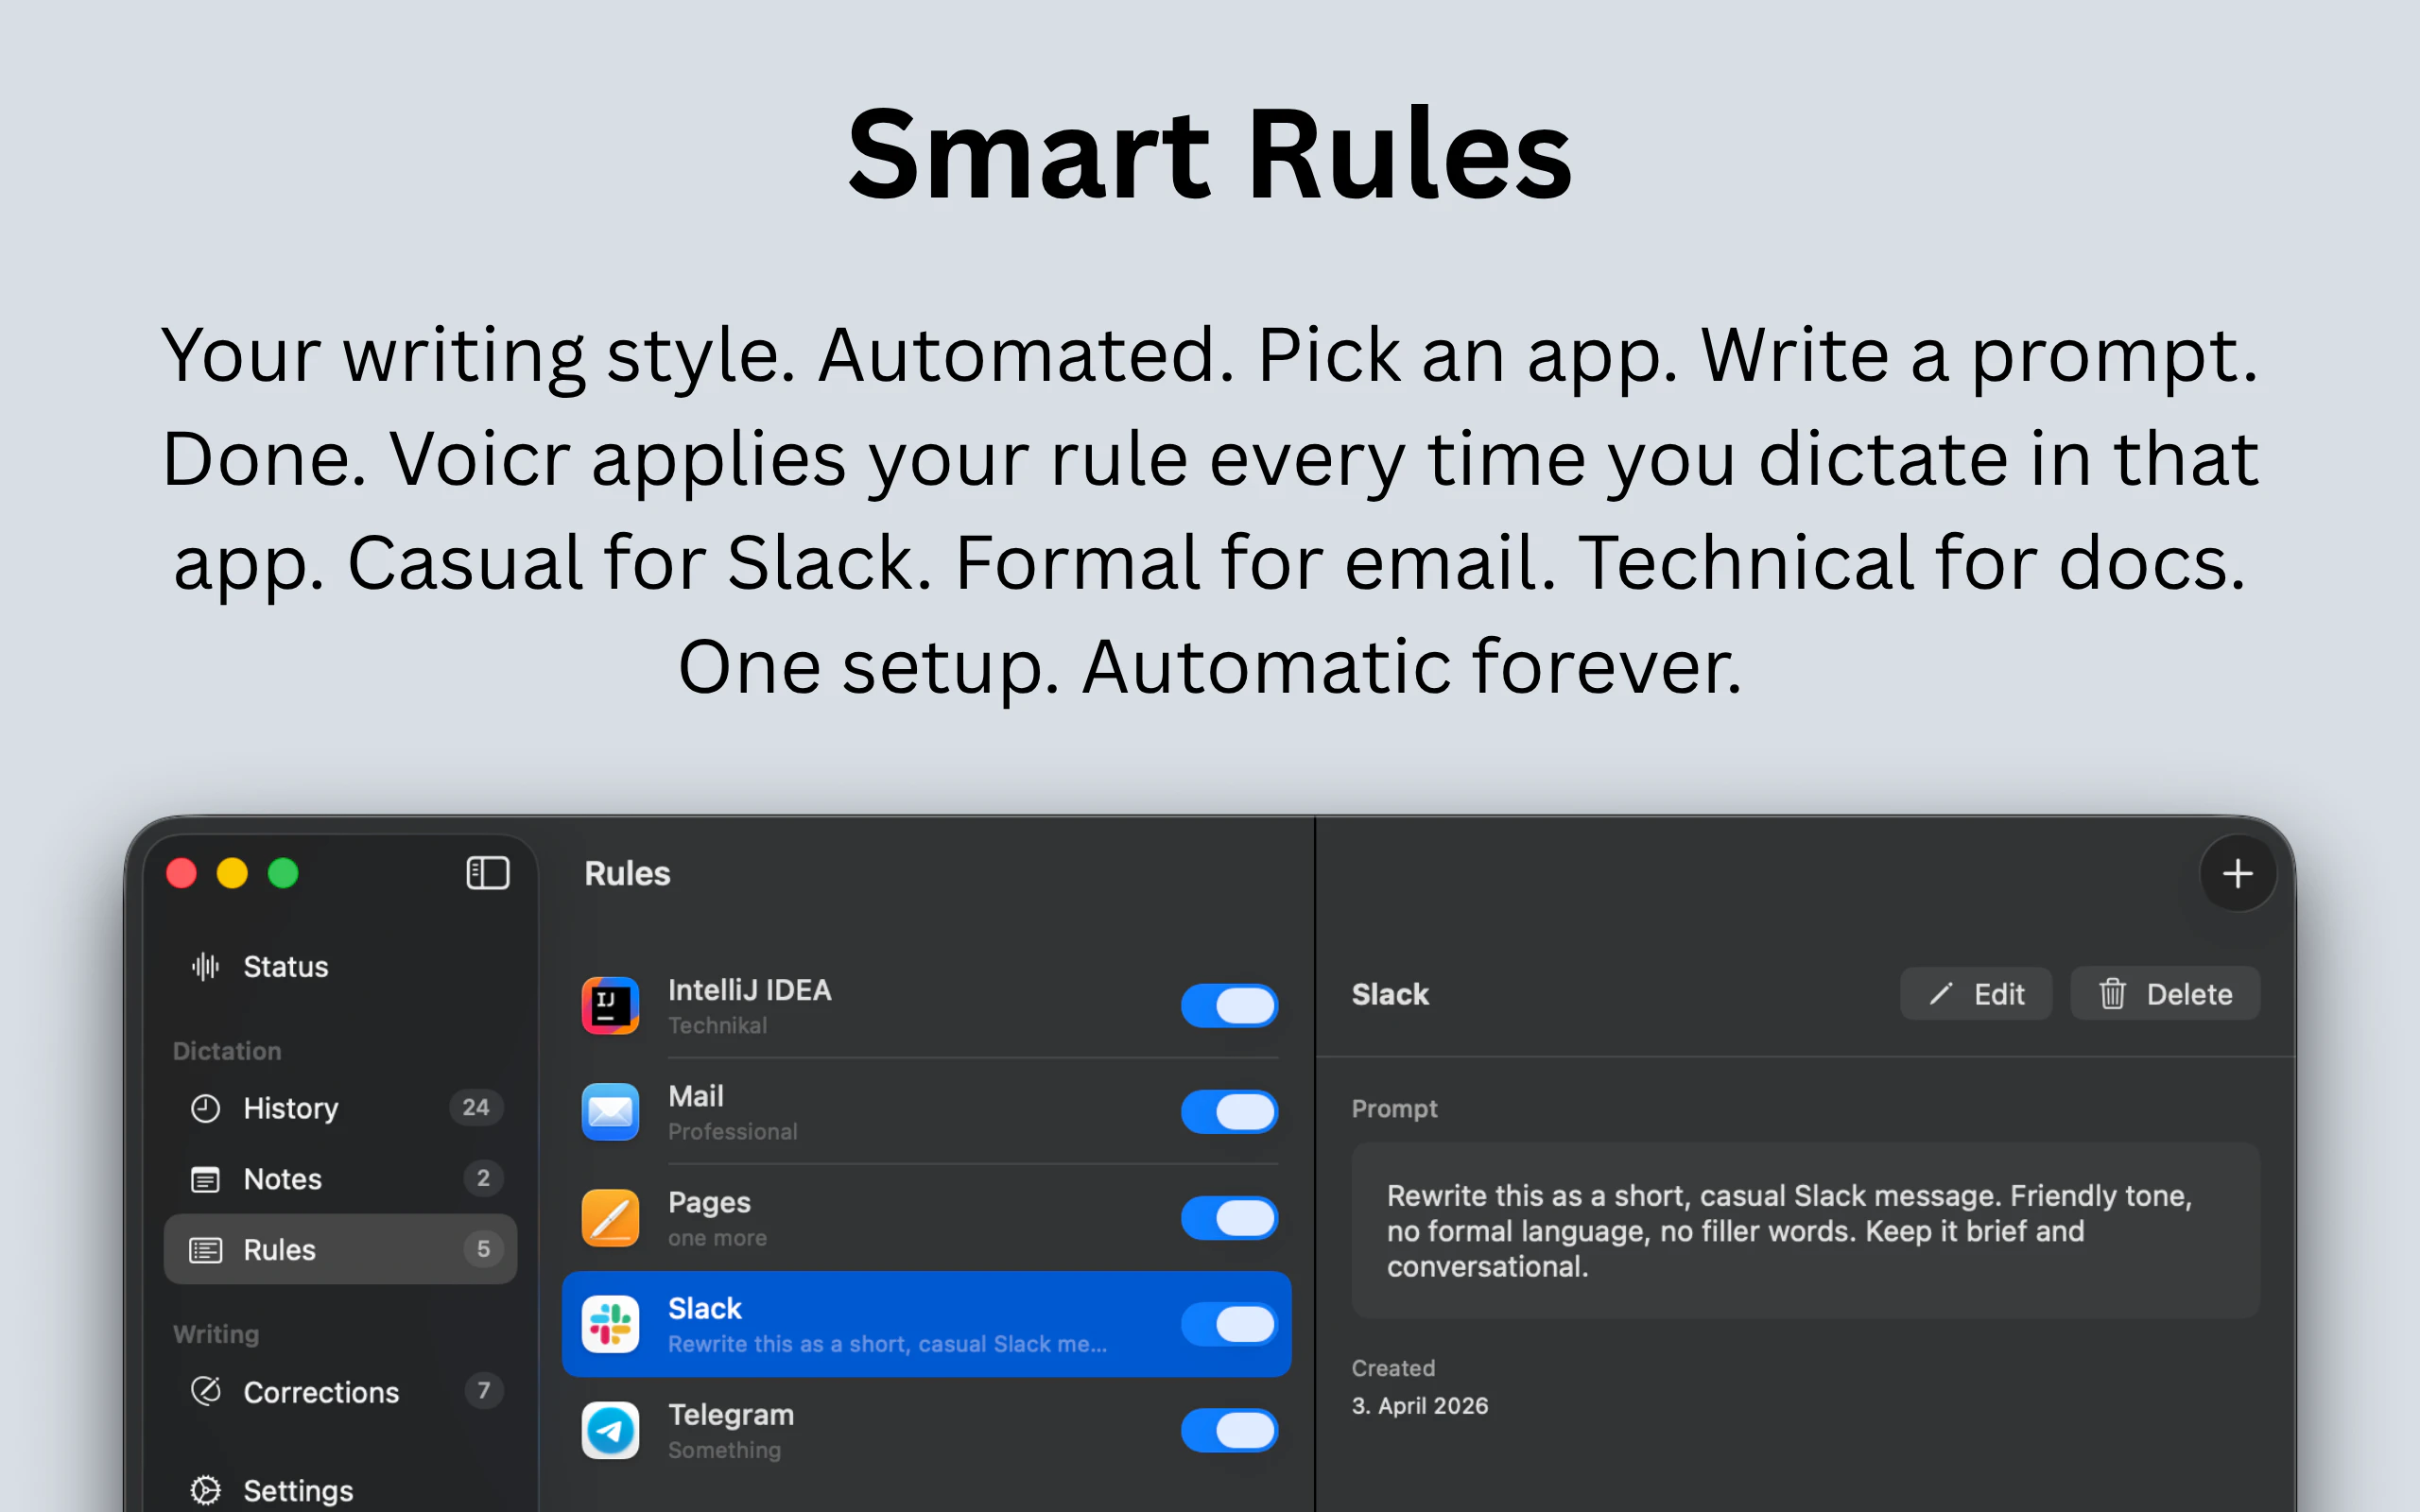Click the Slack prompt text box
2420x1512 pixels.
(1804, 1230)
